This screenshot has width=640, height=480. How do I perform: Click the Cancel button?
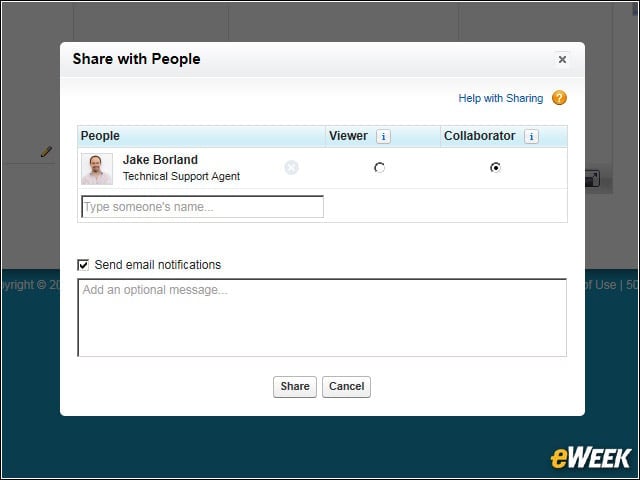347,387
